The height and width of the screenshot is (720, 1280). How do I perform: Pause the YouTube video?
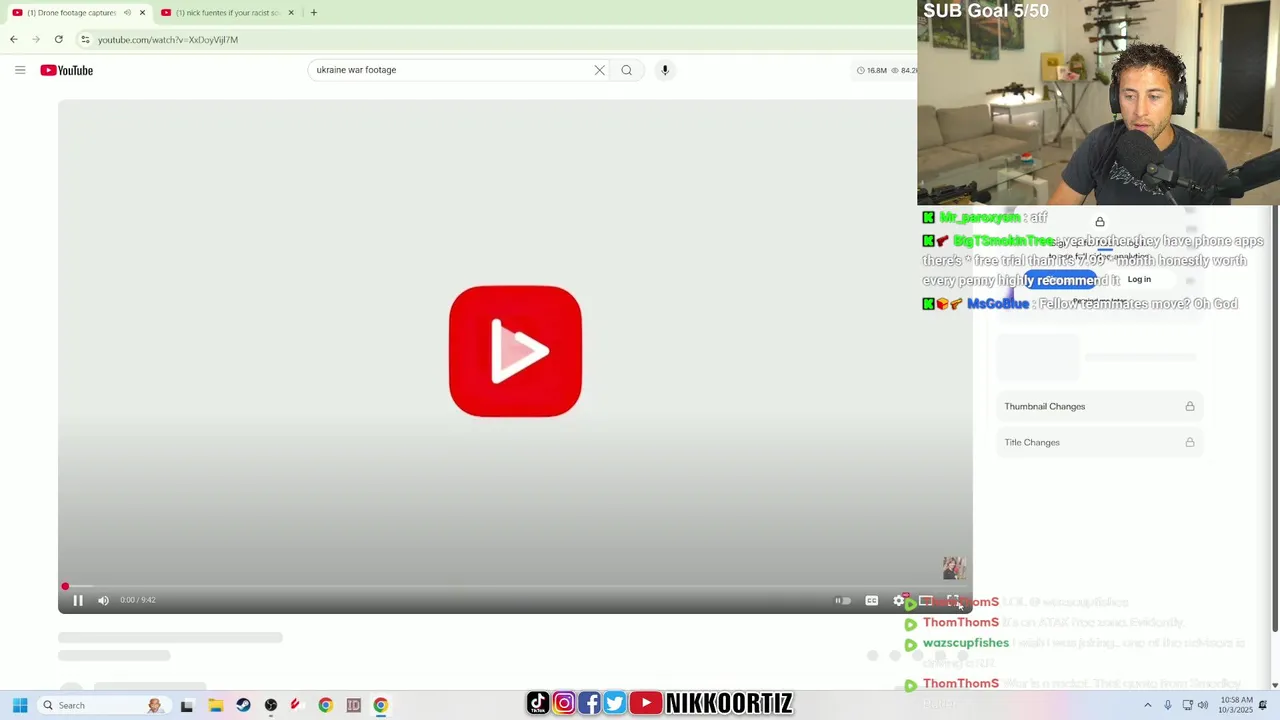(78, 600)
